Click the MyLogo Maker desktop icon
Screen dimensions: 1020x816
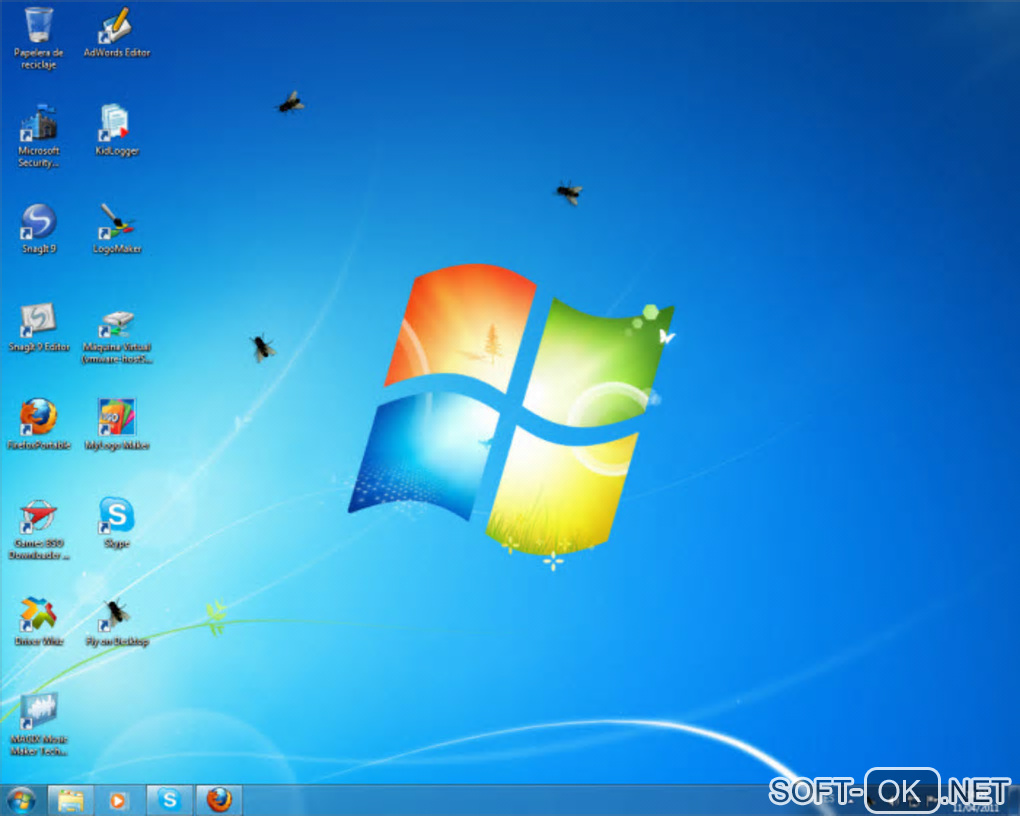(117, 425)
